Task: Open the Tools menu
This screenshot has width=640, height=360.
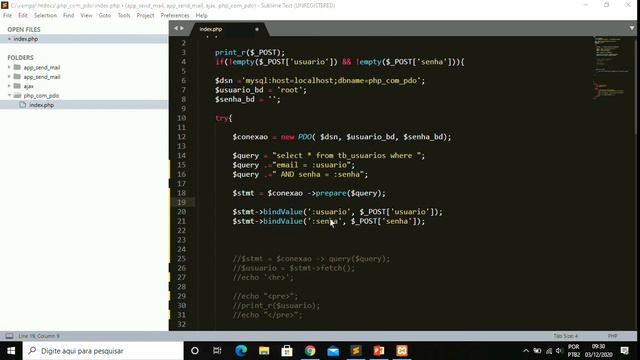Action: click(x=124, y=16)
